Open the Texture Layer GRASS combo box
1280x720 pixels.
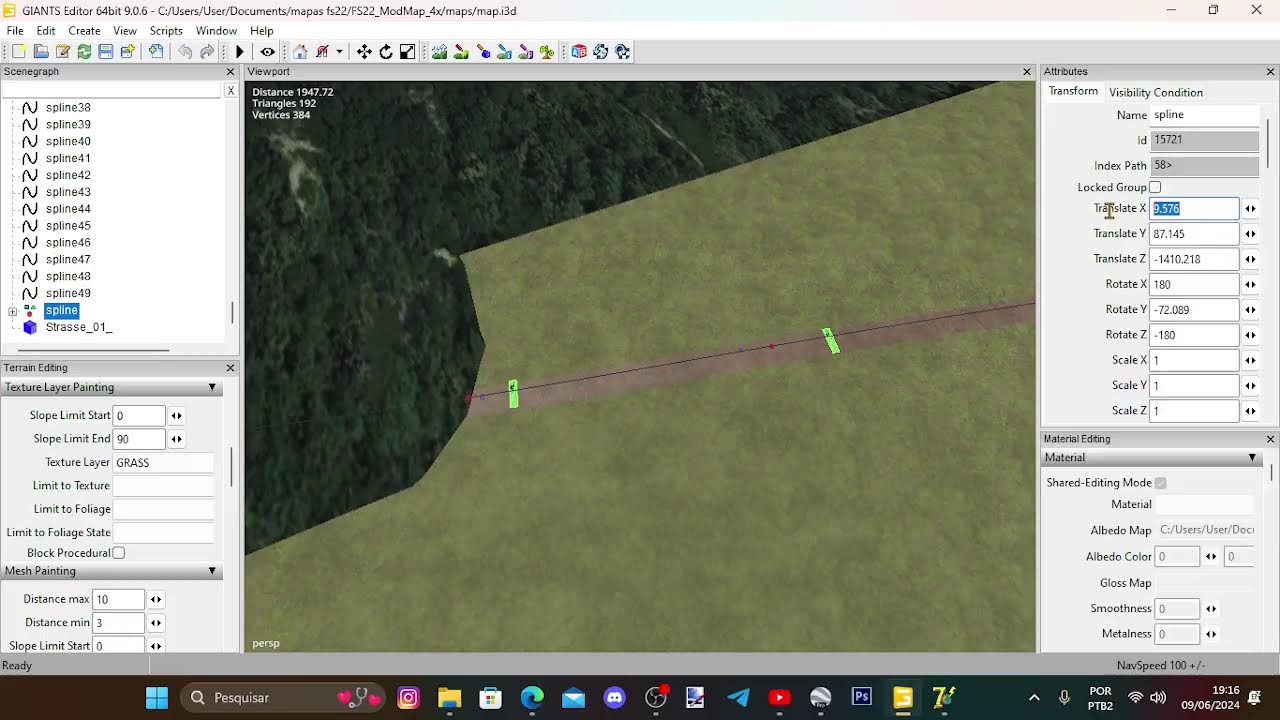163,463
